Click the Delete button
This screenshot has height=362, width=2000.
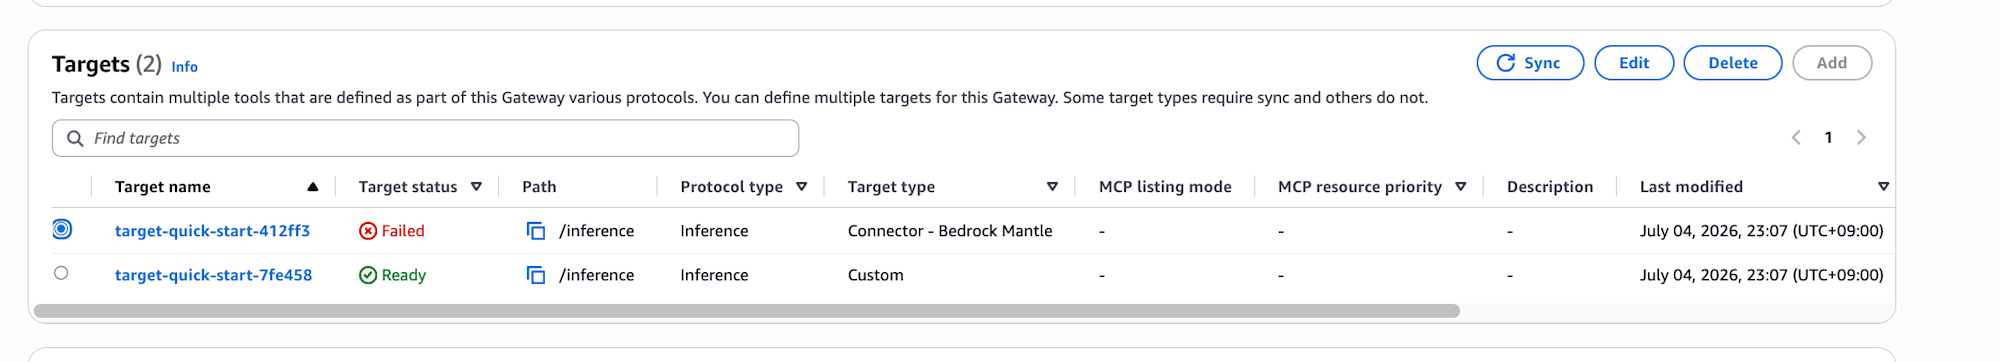[1732, 63]
